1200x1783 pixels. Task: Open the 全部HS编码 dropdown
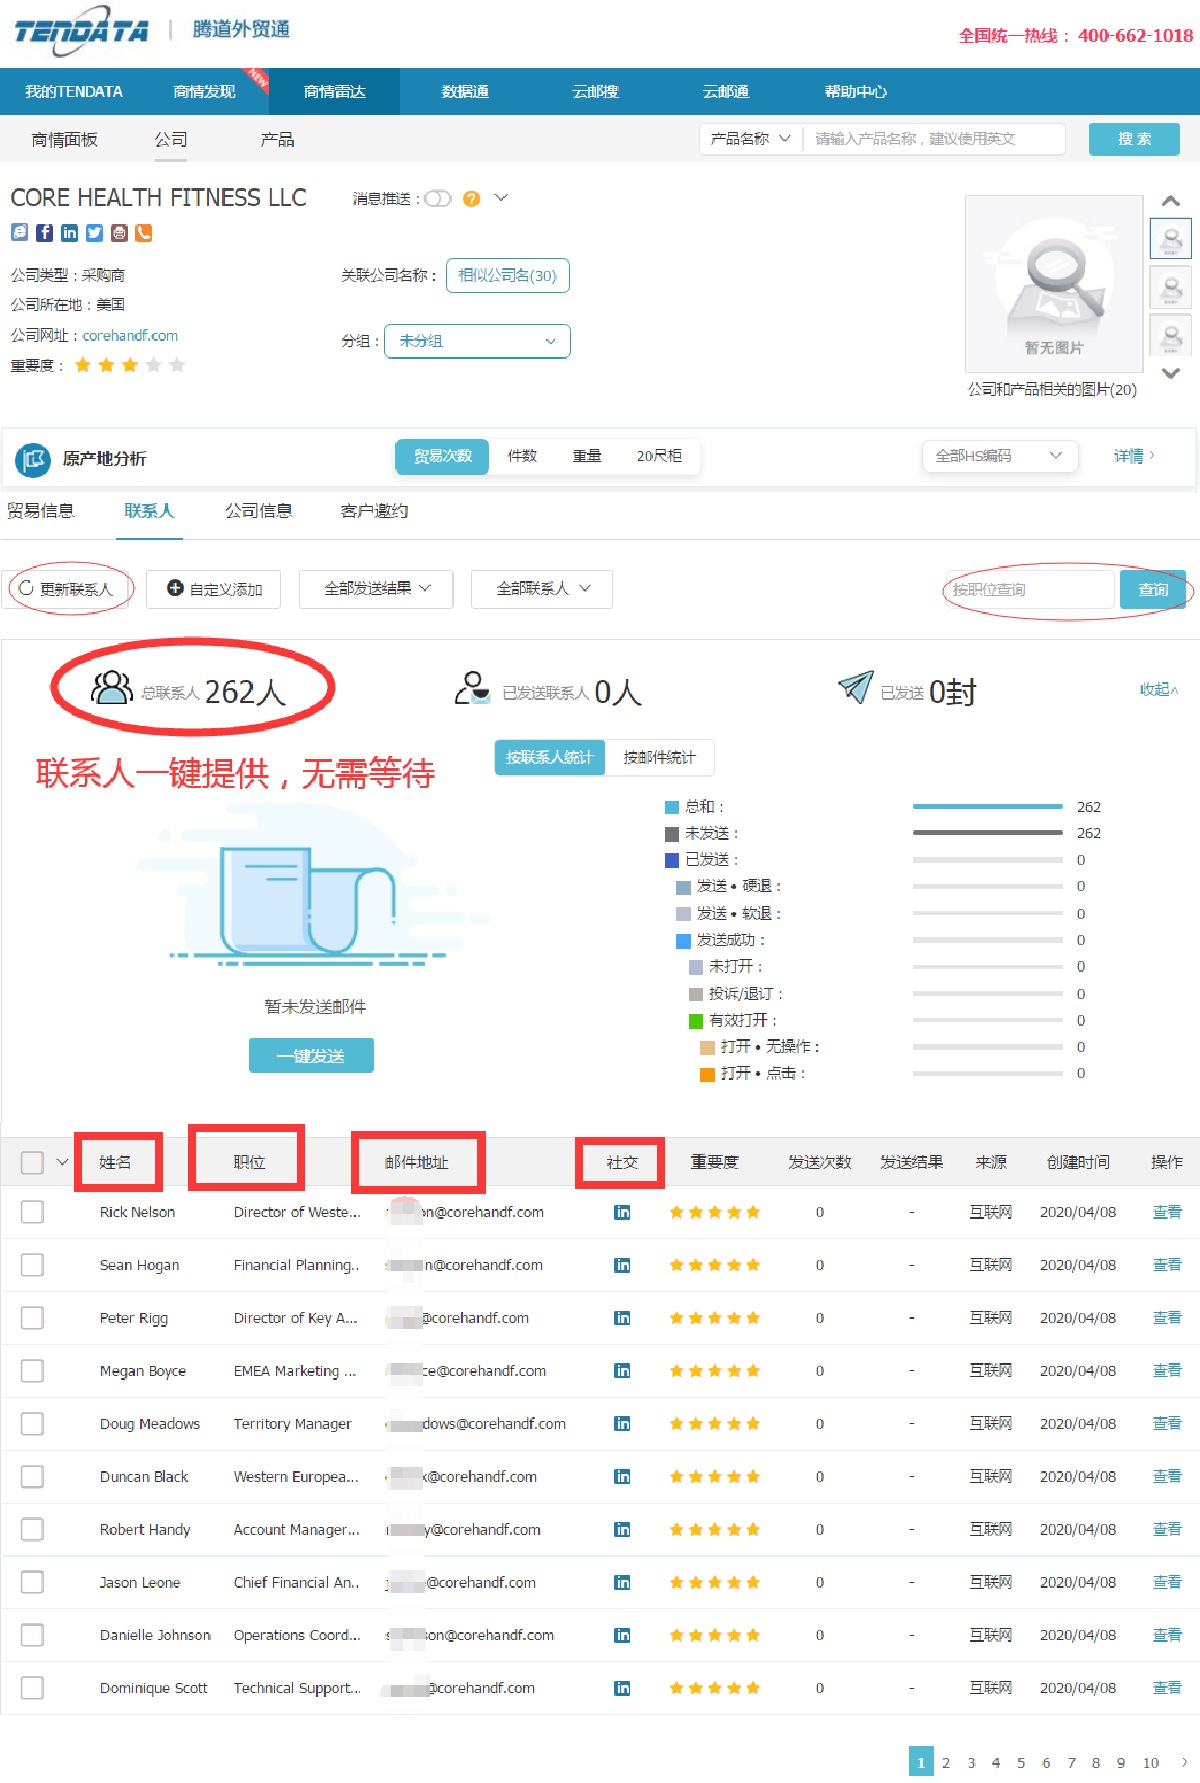(x=1000, y=456)
